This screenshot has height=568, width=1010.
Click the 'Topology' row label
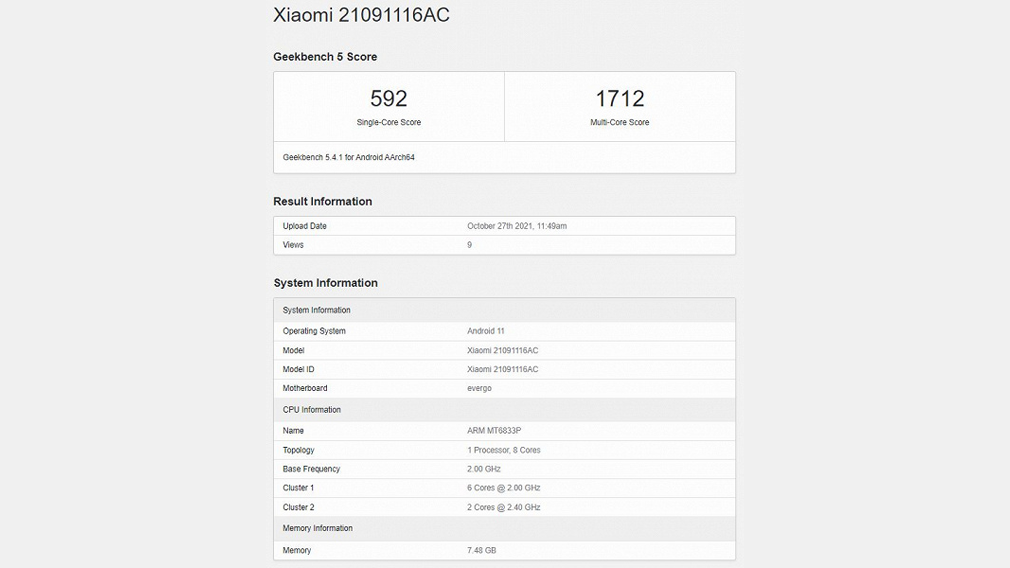pyautogui.click(x=298, y=450)
